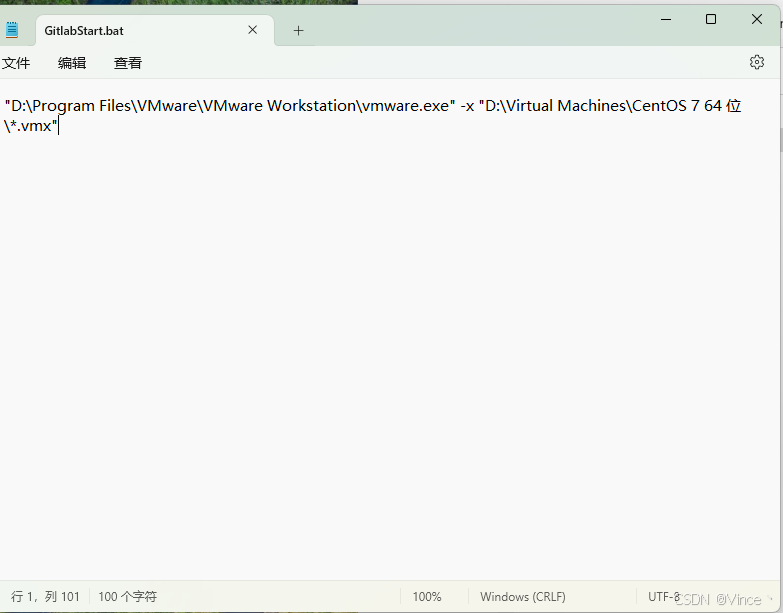The height and width of the screenshot is (613, 783).
Task: Open the Notepad settings gear
Action: (x=757, y=62)
